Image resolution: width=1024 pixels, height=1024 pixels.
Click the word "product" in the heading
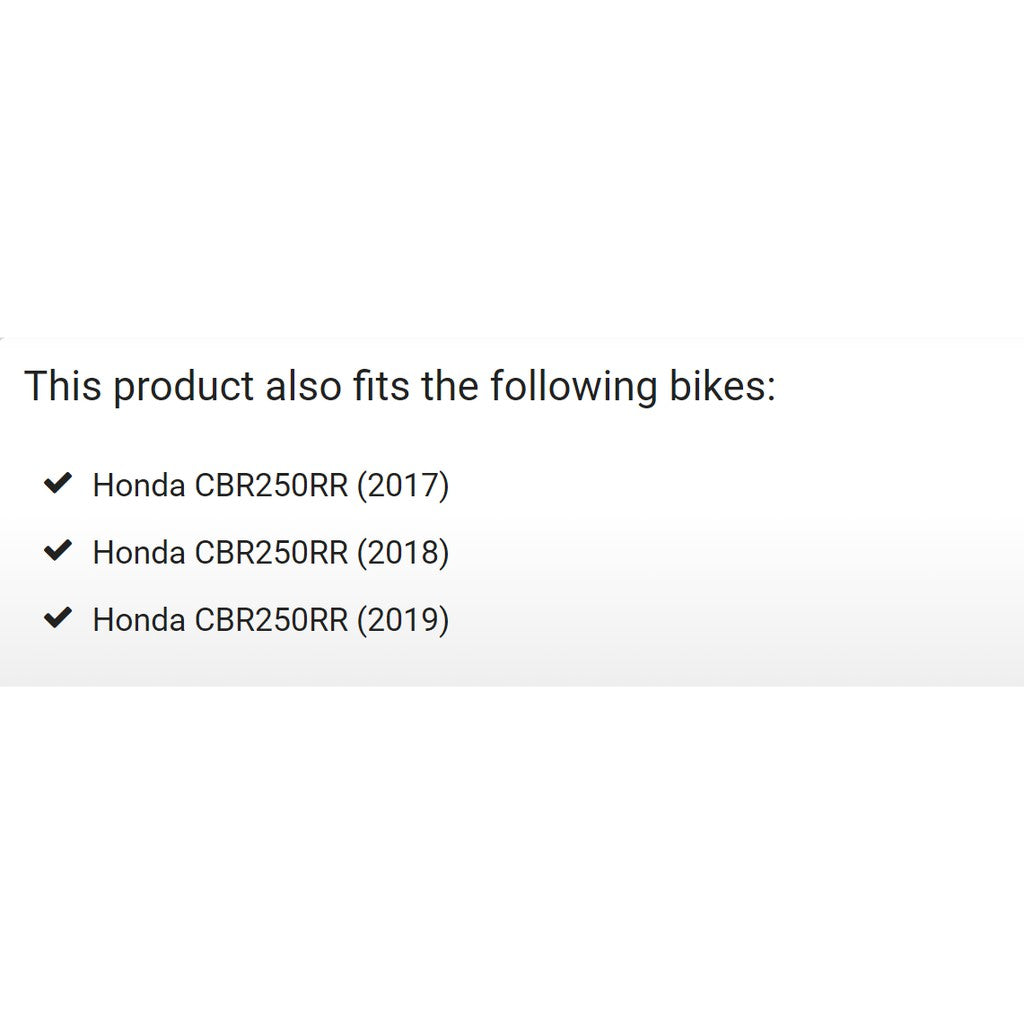tap(183, 388)
